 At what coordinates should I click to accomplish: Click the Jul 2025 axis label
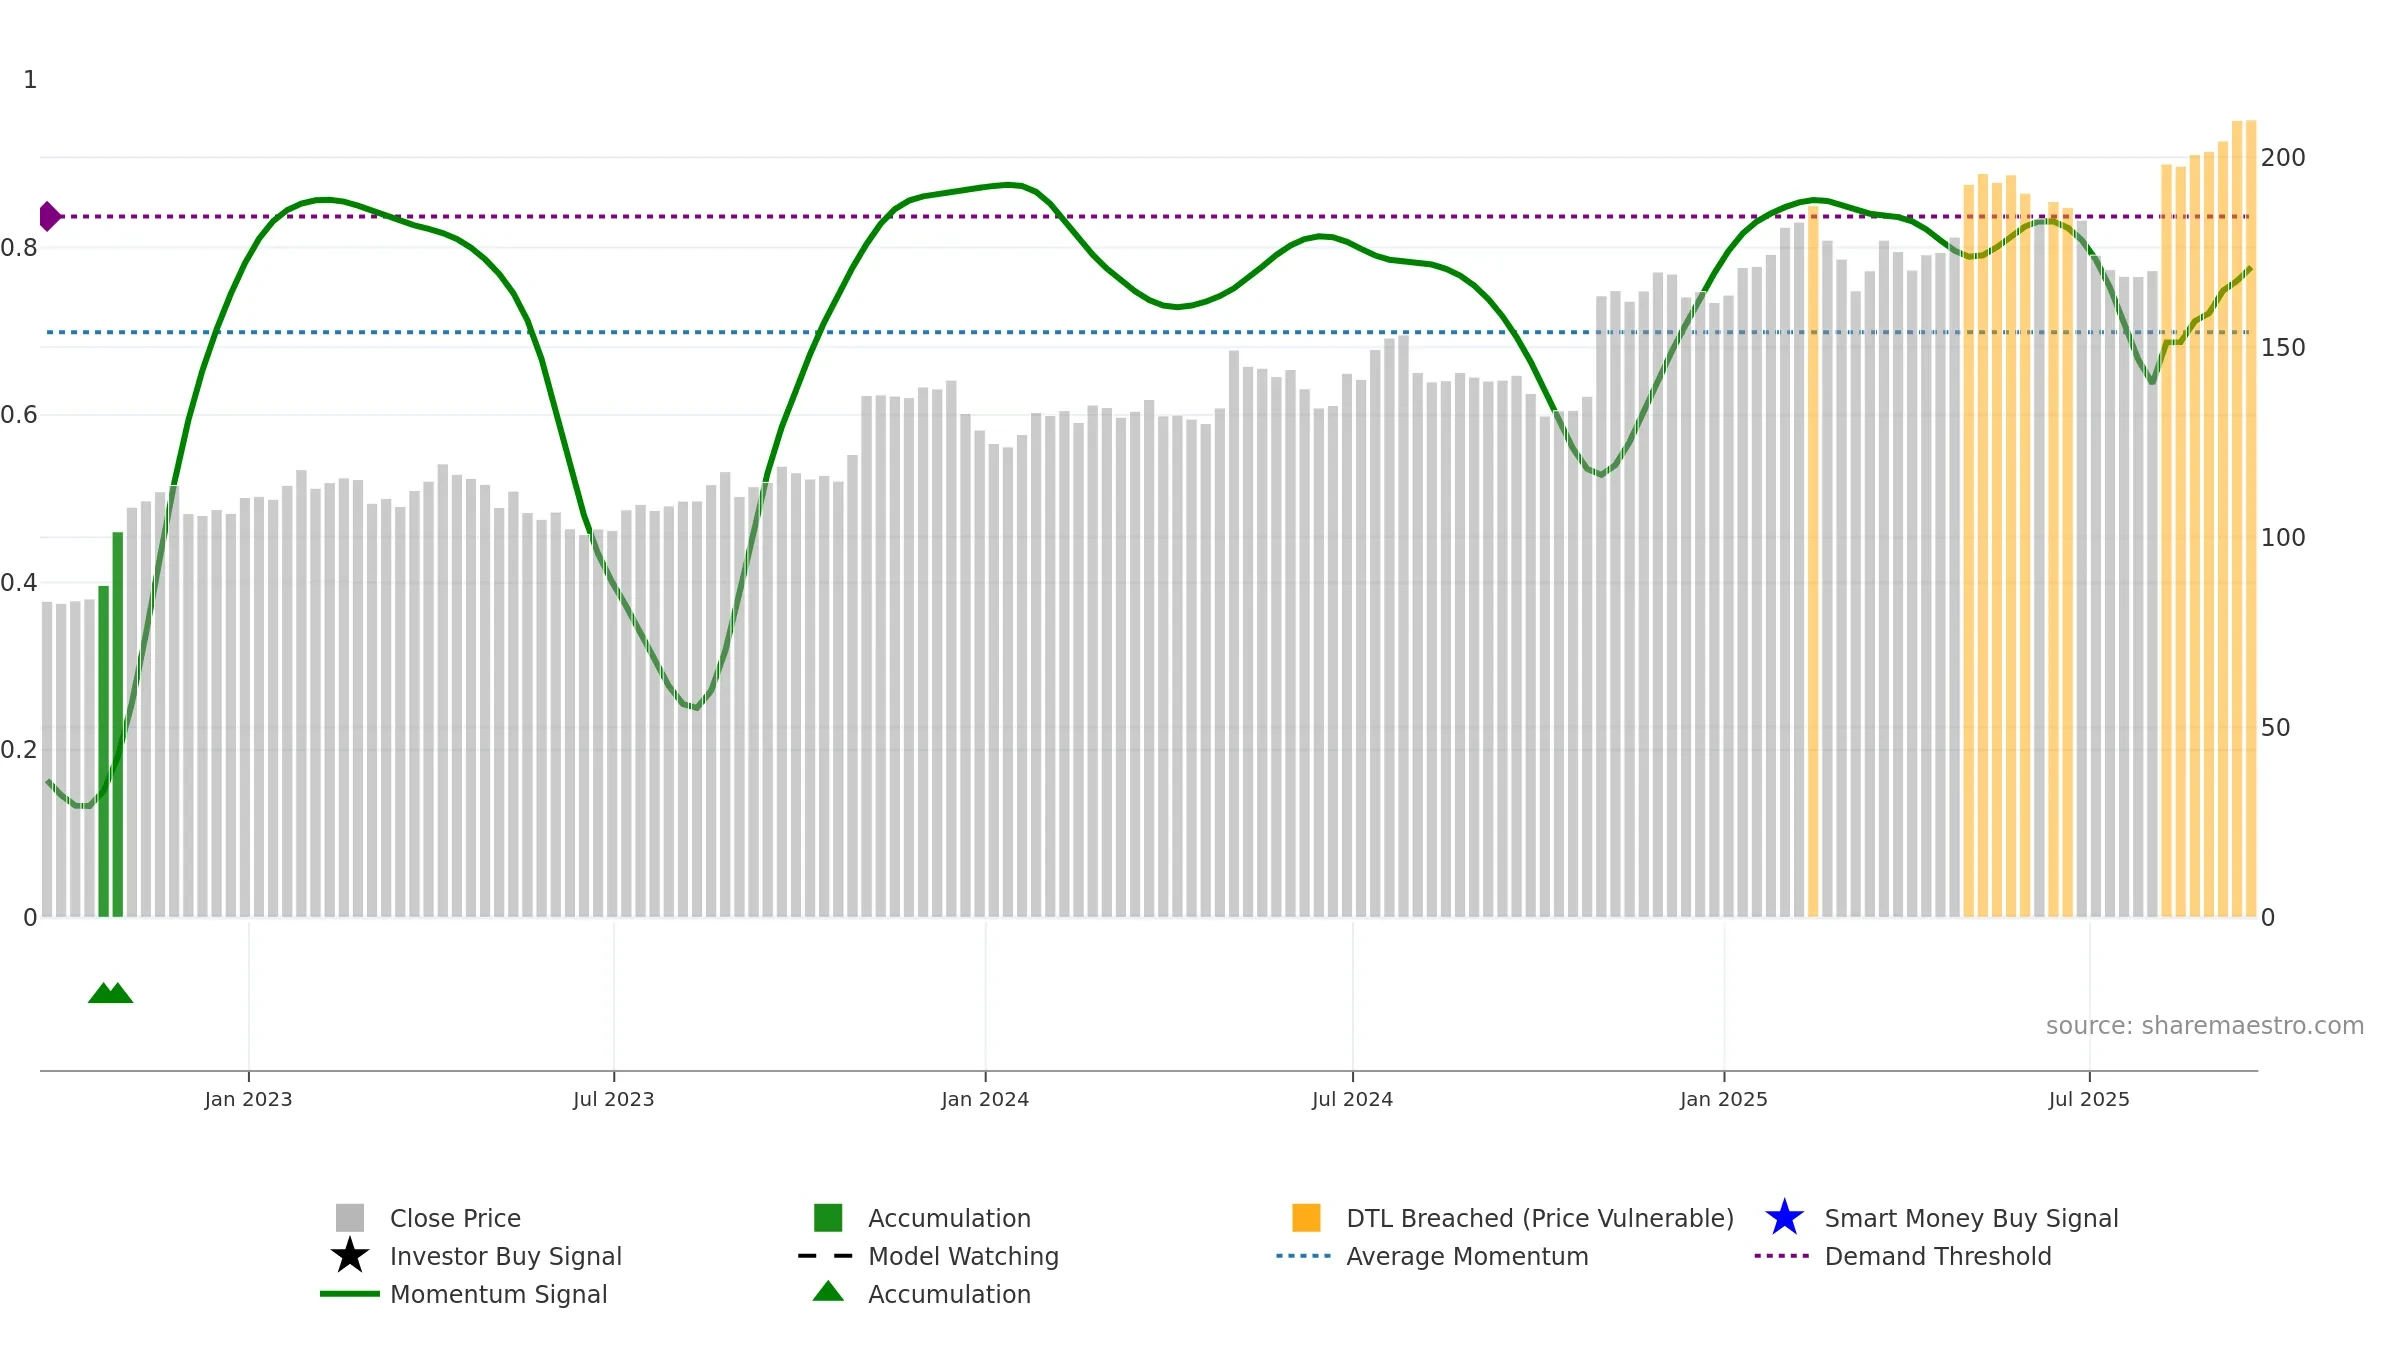click(2089, 1099)
